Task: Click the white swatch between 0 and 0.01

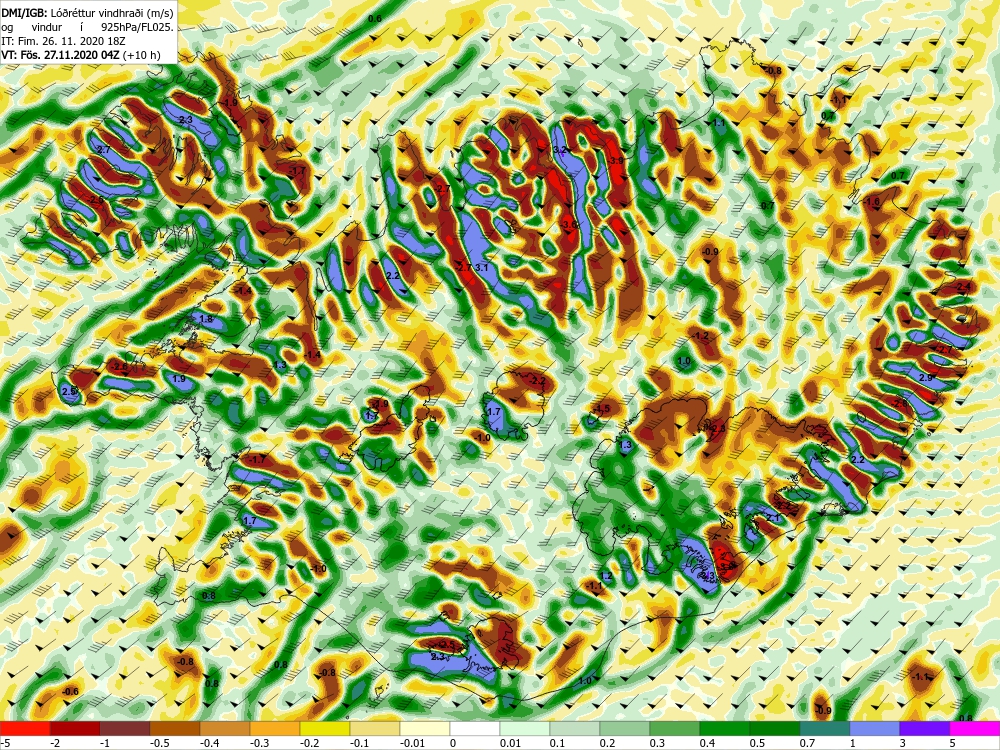Action: click(x=474, y=728)
